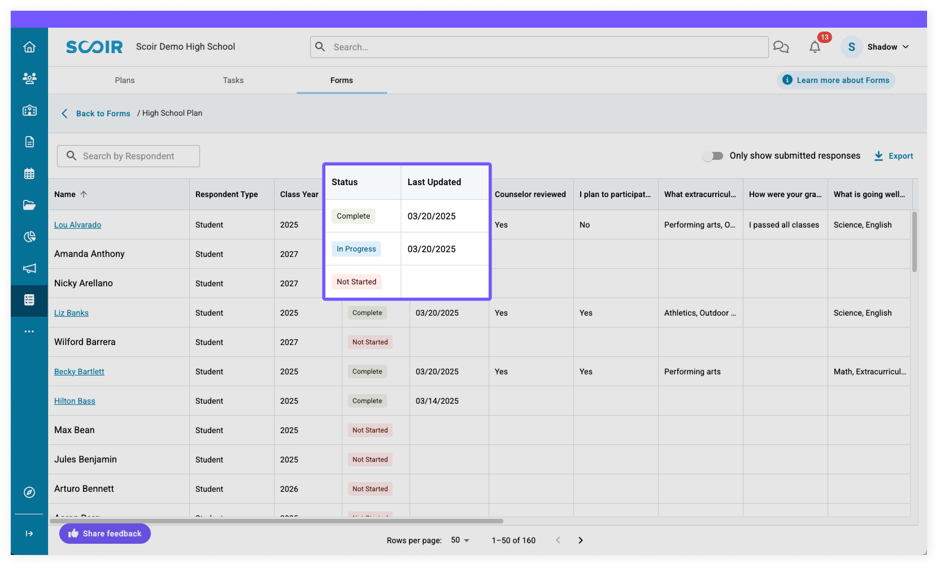Click the name Wilford Barrera
Image resolution: width=940 pixels, height=568 pixels.
coord(85,342)
